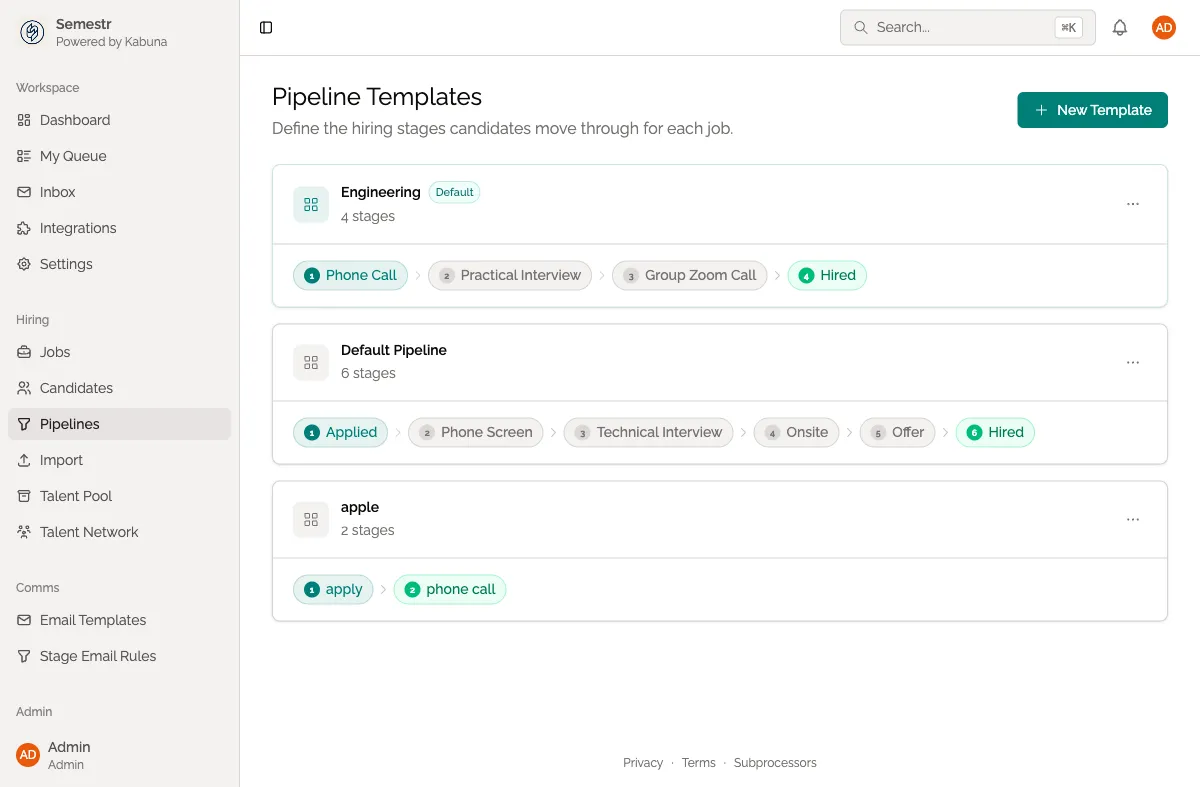
Task: Open Email Templates under Comms
Action: (93, 620)
